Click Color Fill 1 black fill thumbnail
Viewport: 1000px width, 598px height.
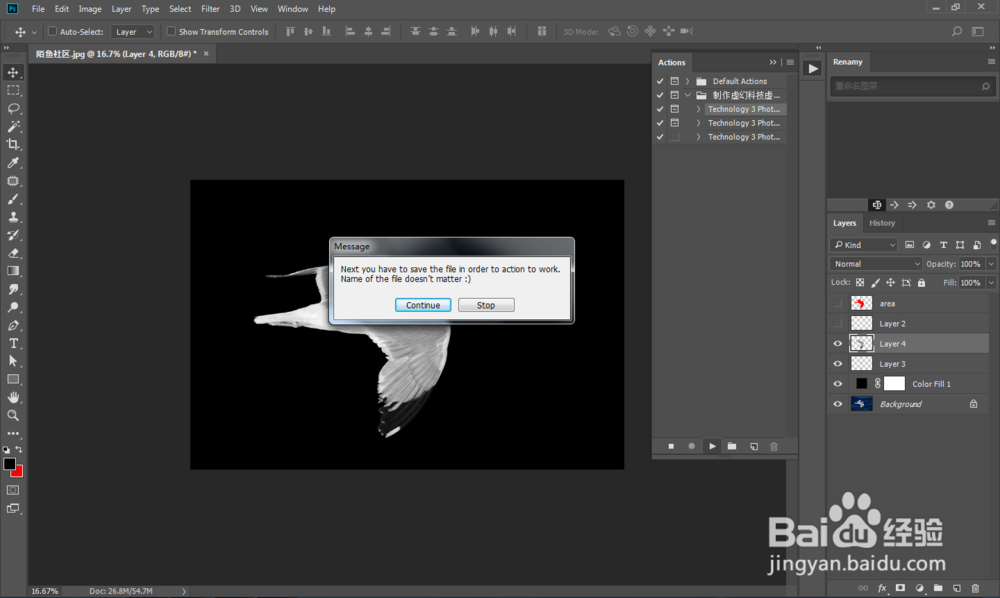pyautogui.click(x=862, y=383)
